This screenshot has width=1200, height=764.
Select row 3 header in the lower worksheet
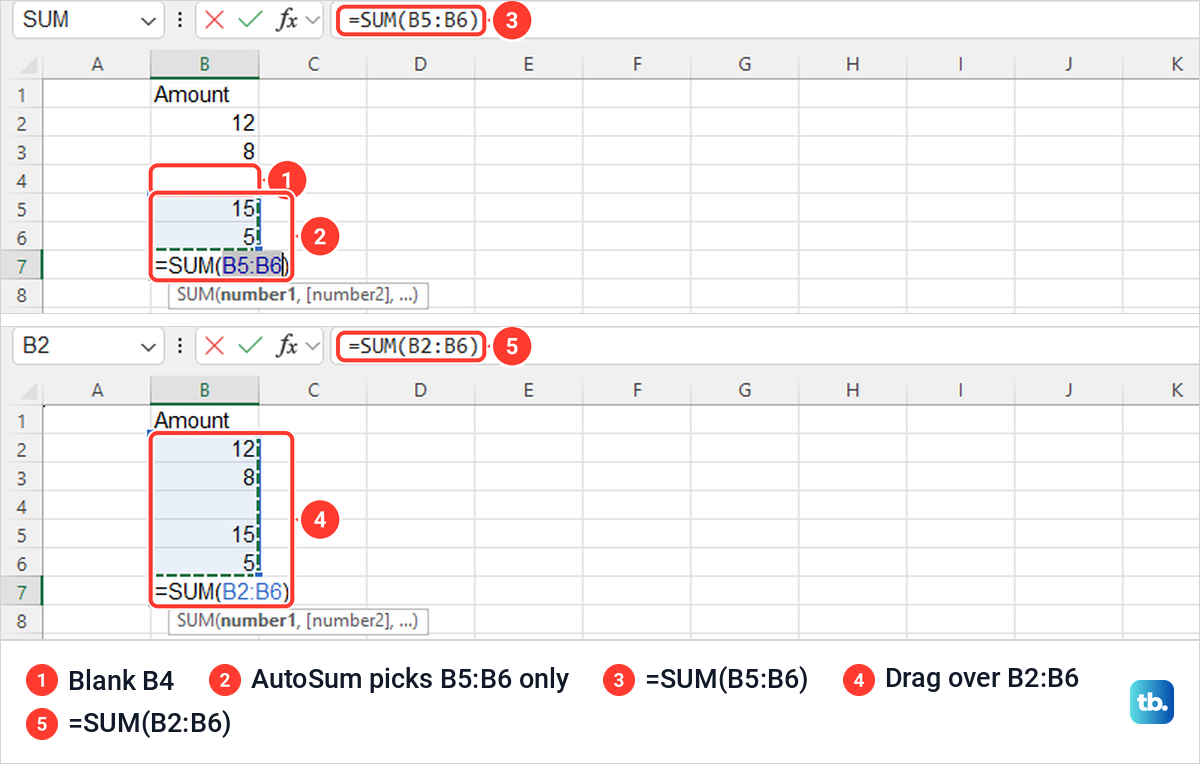(x=22, y=478)
